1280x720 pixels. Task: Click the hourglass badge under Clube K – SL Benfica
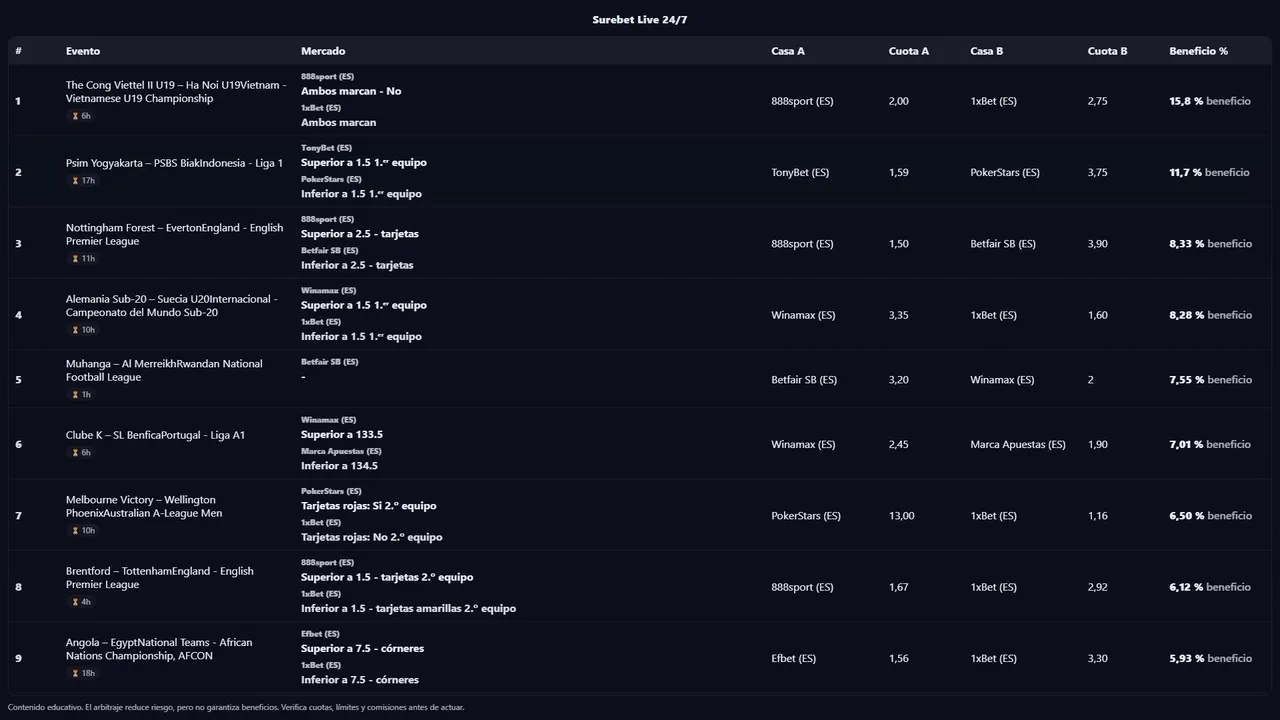[81, 453]
